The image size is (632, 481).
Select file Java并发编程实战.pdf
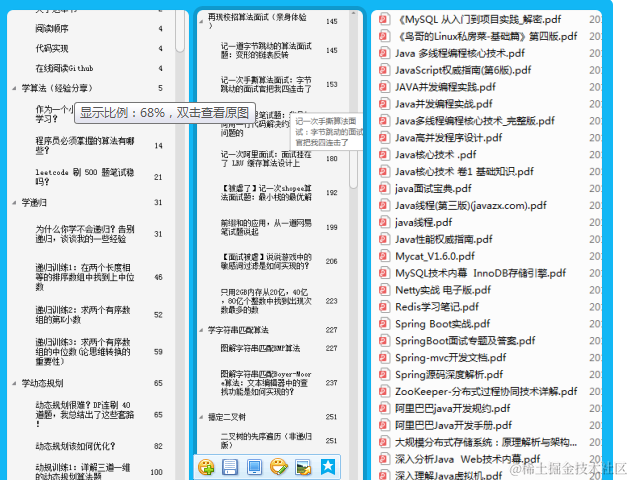pos(444,104)
